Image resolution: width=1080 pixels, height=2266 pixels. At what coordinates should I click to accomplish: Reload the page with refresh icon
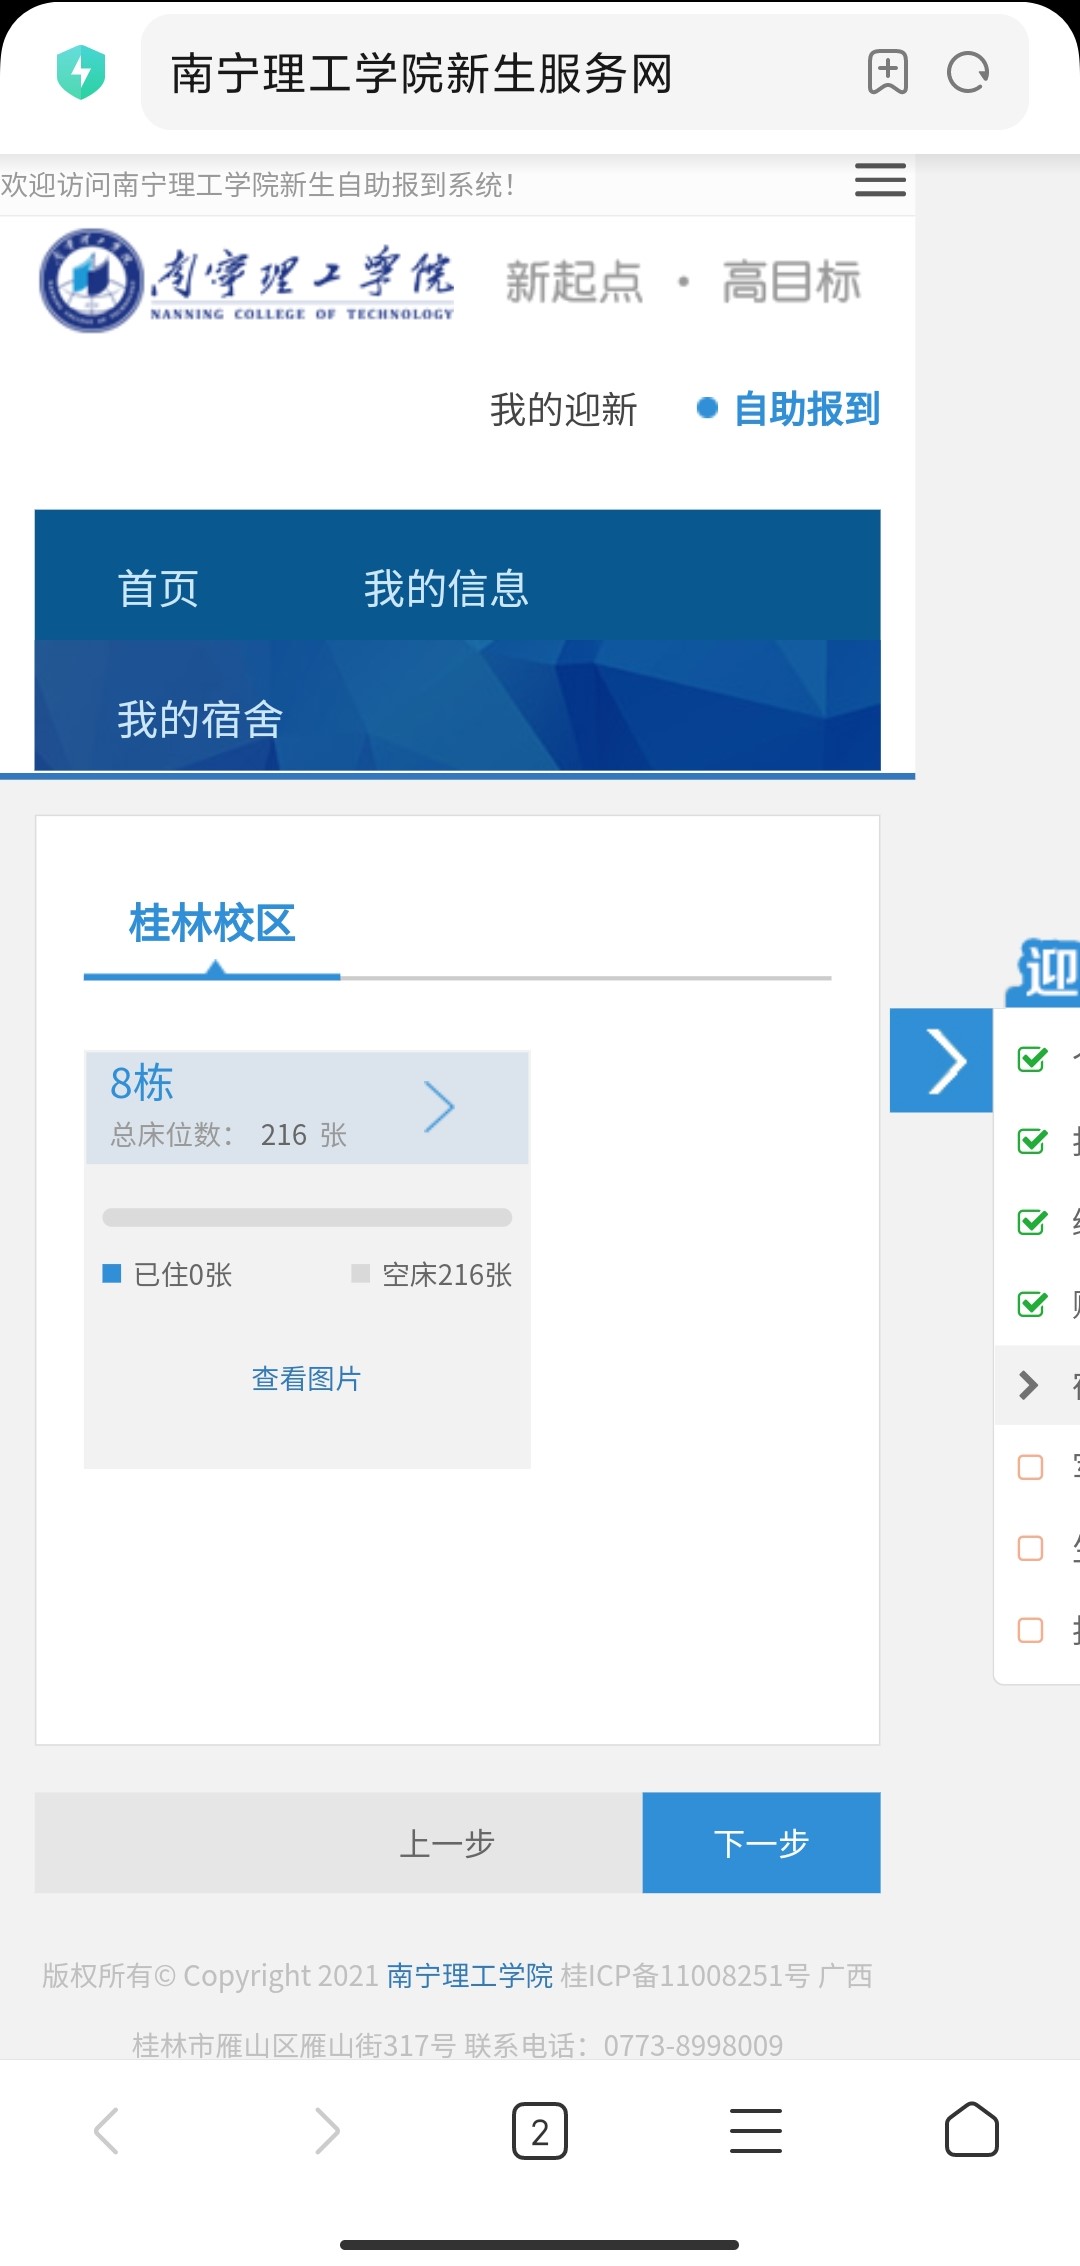(x=968, y=72)
